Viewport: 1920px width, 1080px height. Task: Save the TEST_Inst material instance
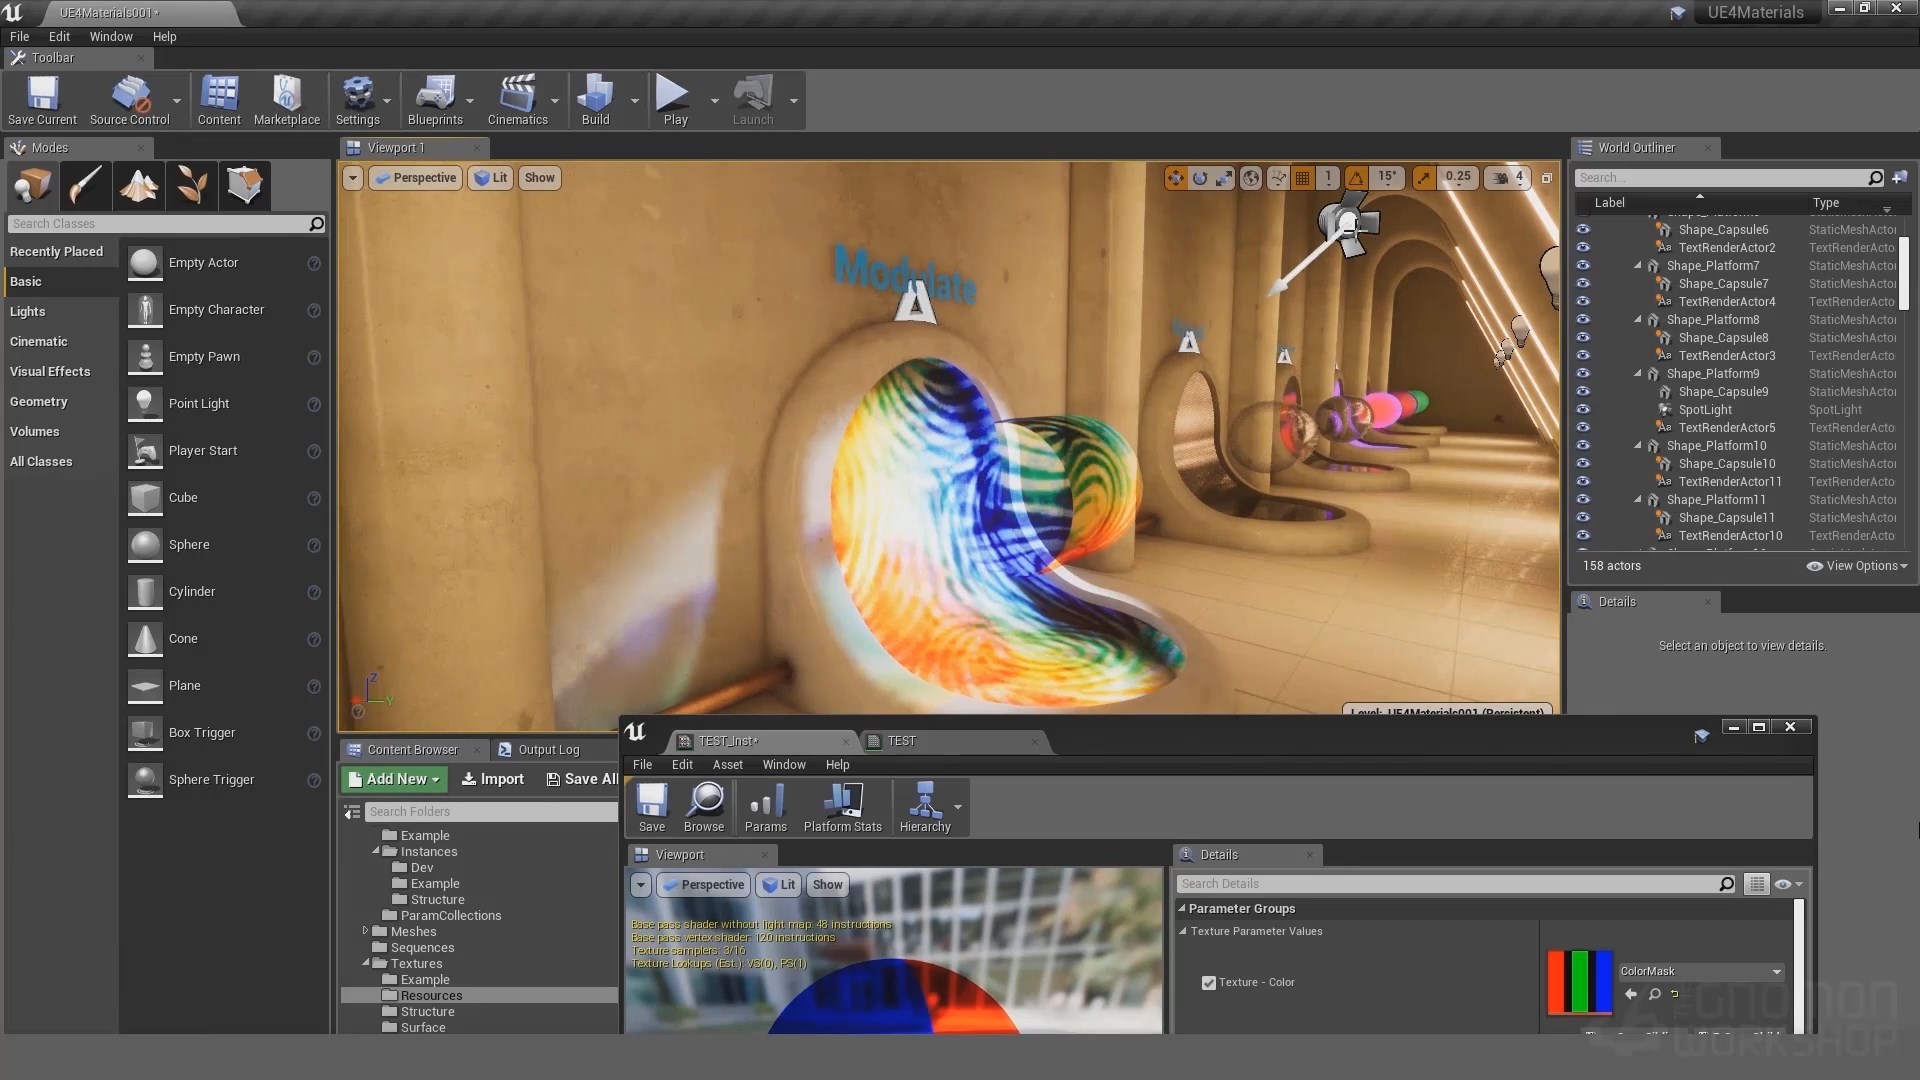(651, 807)
